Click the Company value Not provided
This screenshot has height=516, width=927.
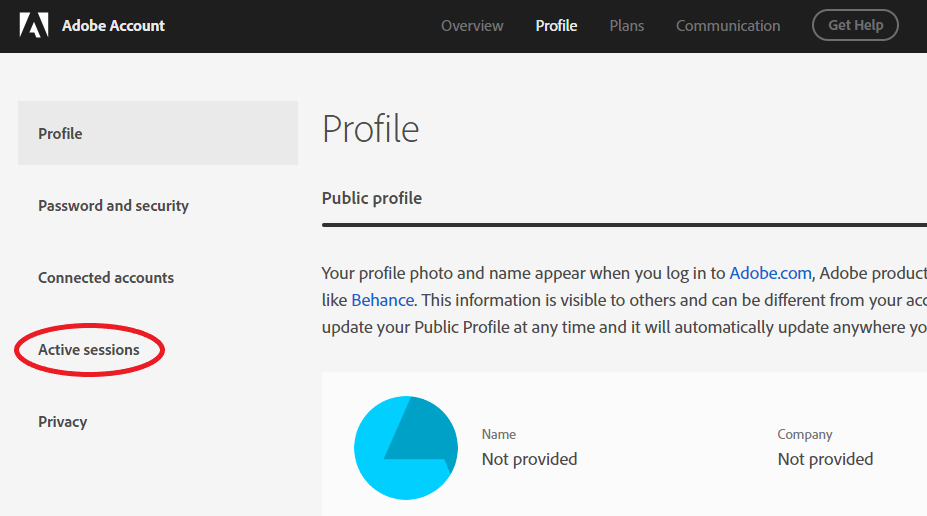pos(825,459)
